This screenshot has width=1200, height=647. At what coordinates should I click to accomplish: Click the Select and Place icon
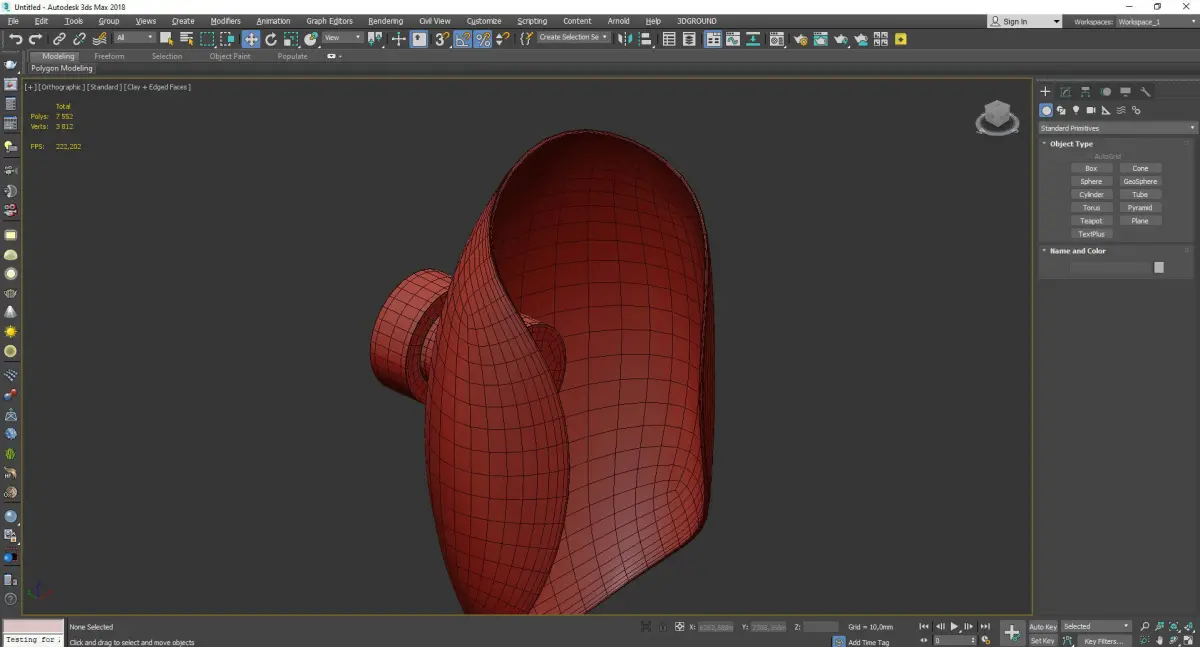click(x=311, y=39)
